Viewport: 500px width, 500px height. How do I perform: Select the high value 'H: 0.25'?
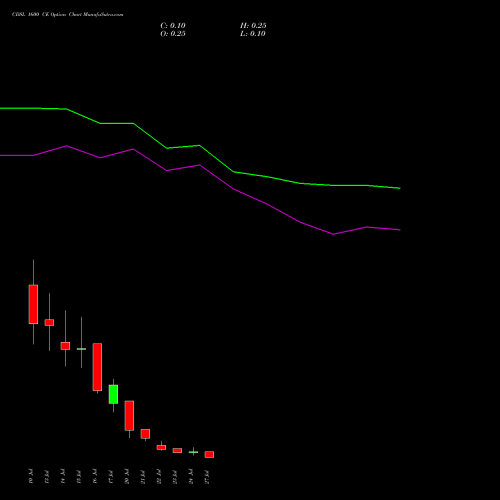253,26
